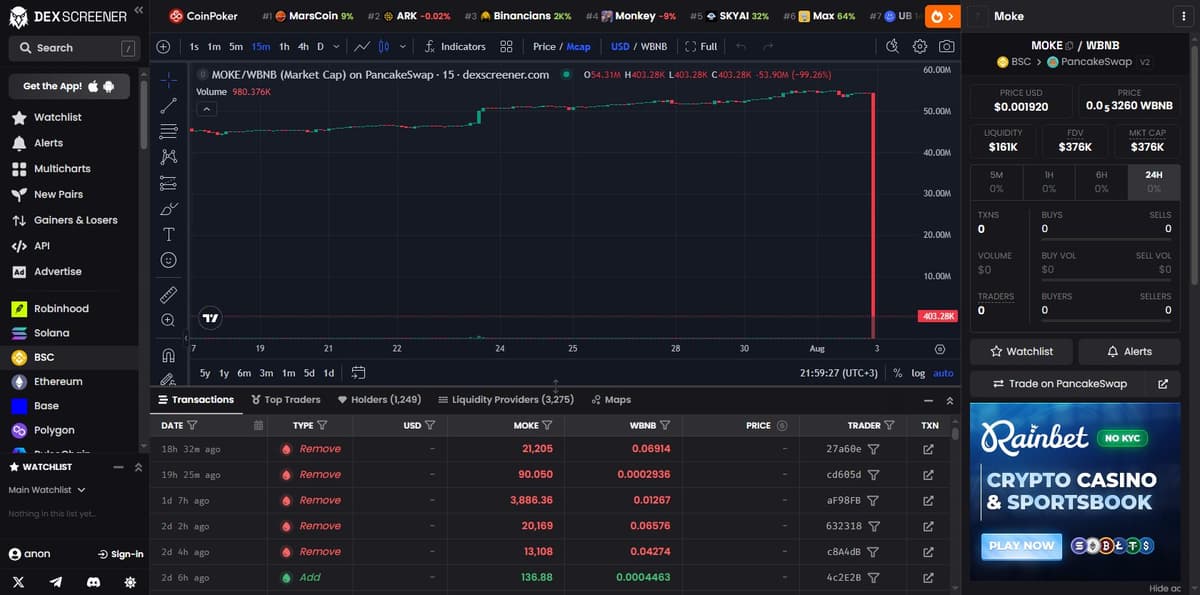
Task: Select the text annotation tool
Action: tap(169, 235)
